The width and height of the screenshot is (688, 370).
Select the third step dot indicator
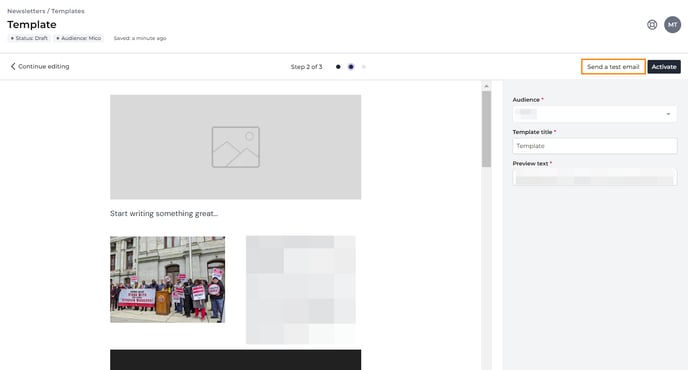[363, 67]
